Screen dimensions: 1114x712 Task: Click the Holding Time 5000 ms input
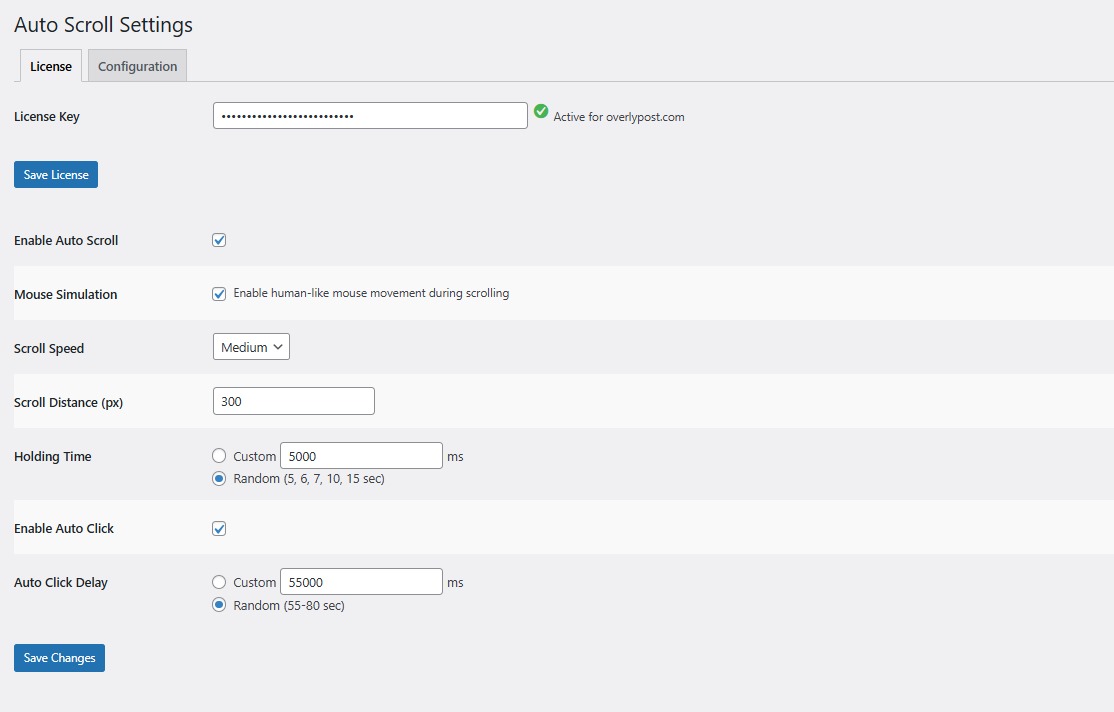point(361,456)
